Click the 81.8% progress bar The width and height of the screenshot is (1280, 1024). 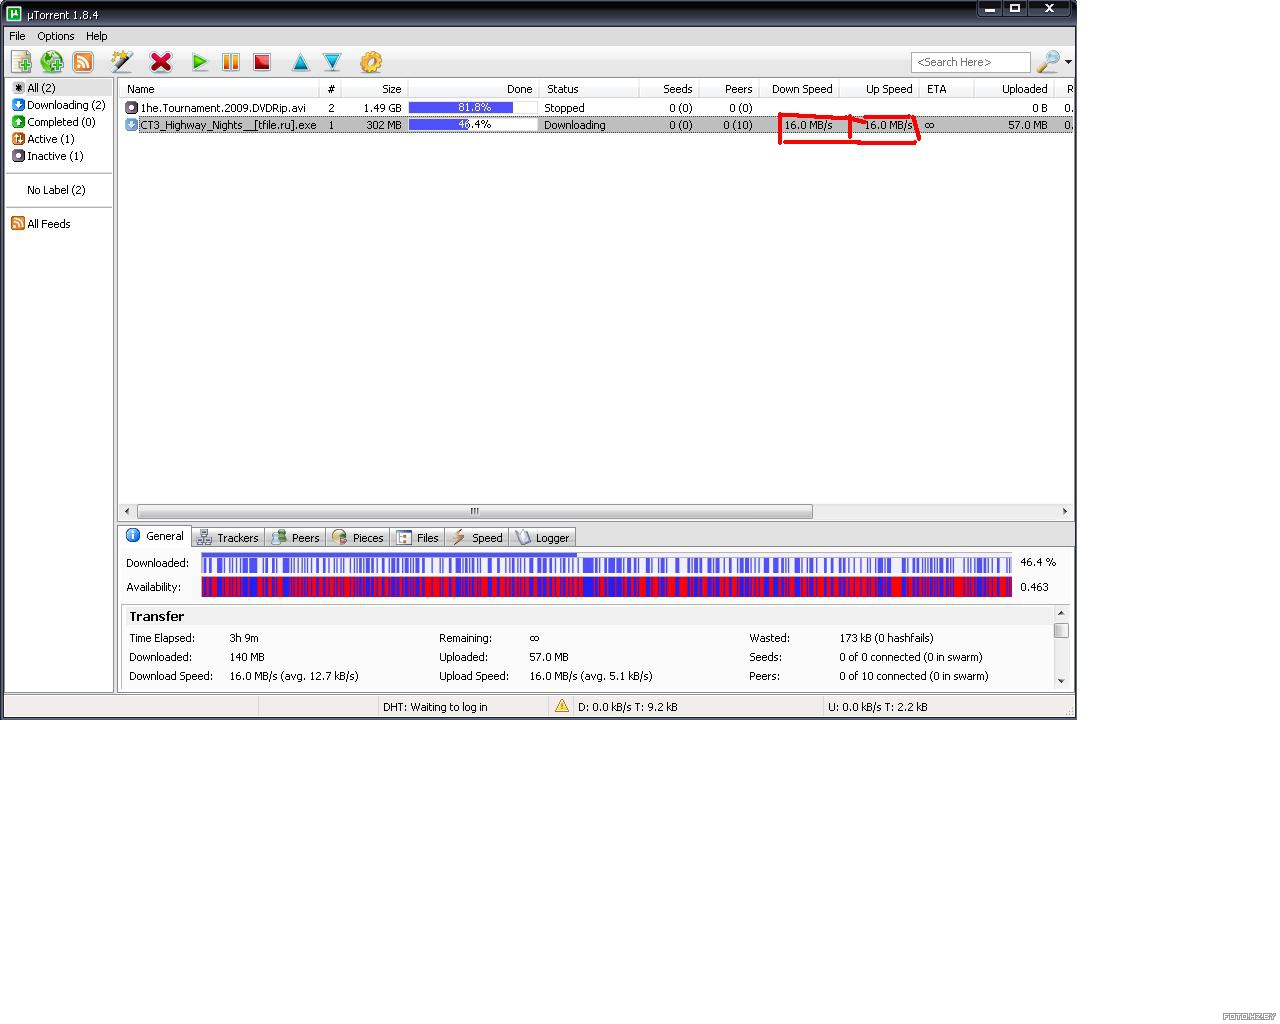point(473,108)
